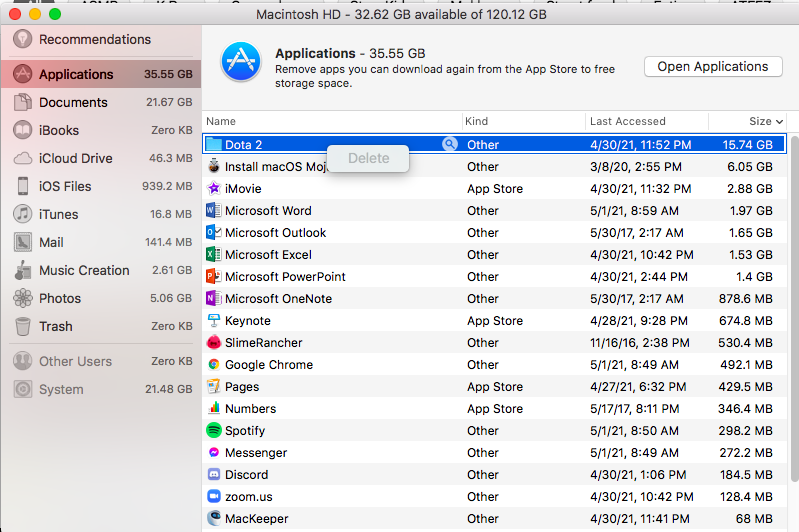Click the Applications - 35.55 GB heading

point(350,53)
